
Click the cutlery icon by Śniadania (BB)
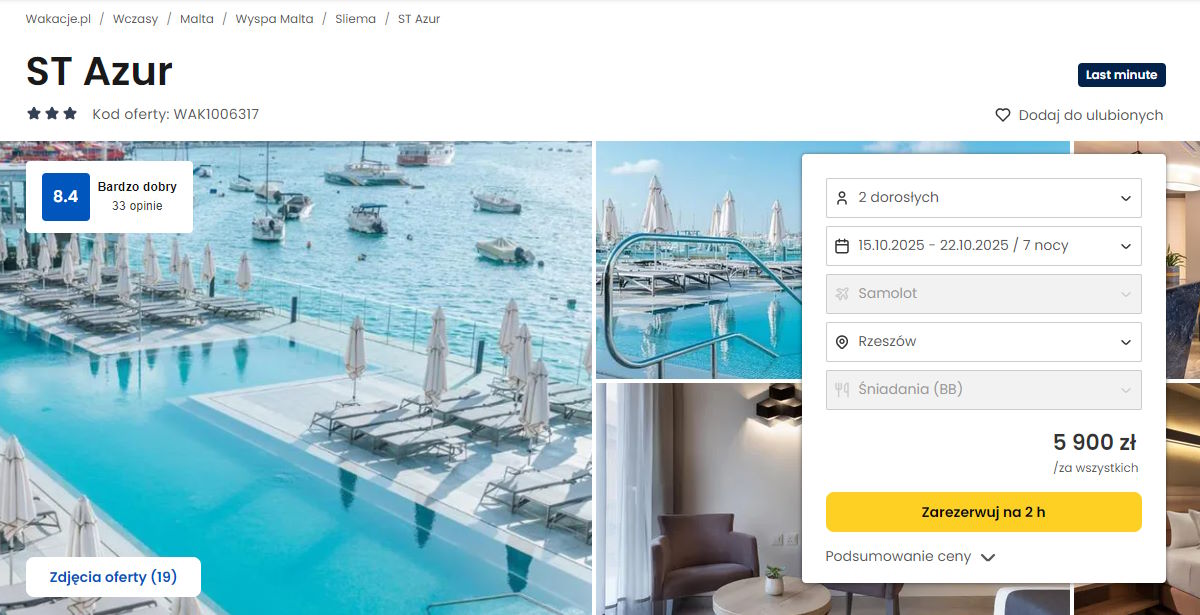coord(842,390)
